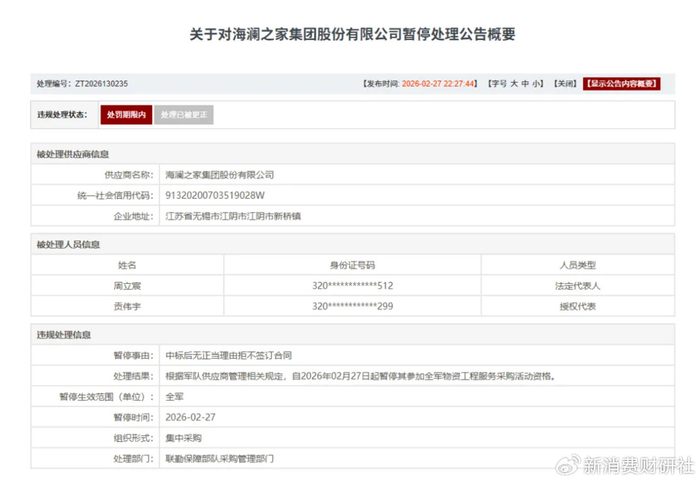Click ID number ending in 512
This screenshot has width=700, height=482.
(x=353, y=286)
